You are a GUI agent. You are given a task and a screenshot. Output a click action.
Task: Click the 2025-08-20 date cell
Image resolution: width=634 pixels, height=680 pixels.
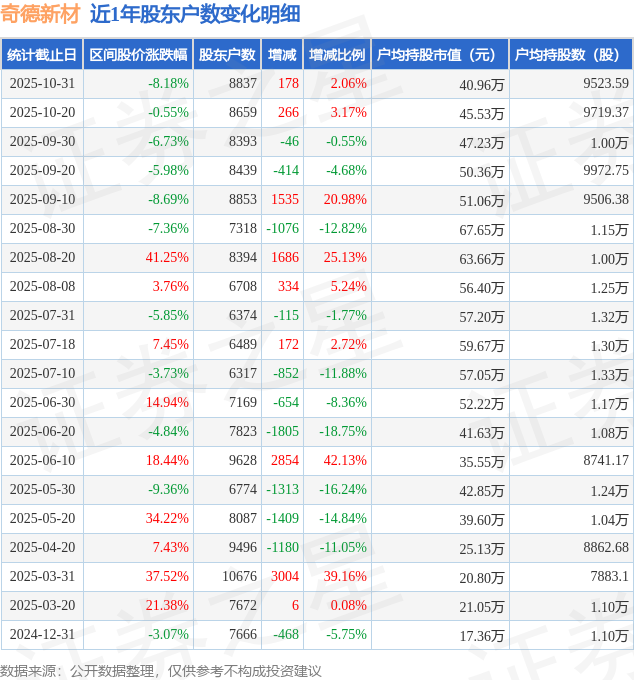point(42,258)
